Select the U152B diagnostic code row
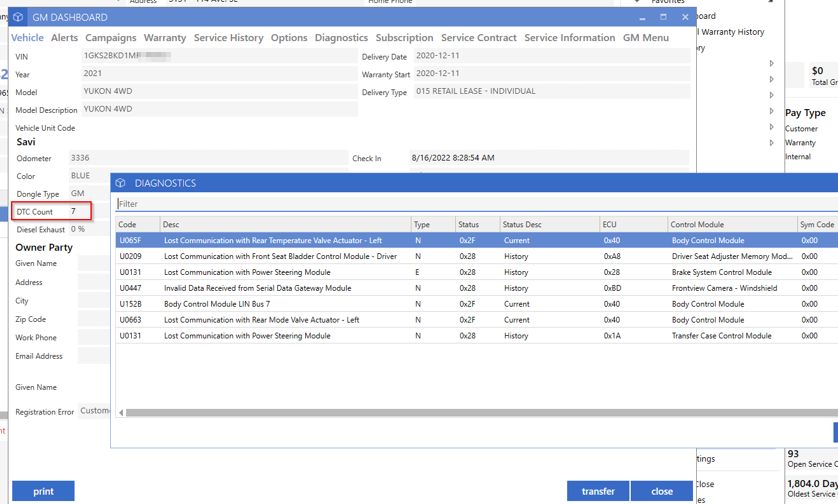 coord(477,304)
